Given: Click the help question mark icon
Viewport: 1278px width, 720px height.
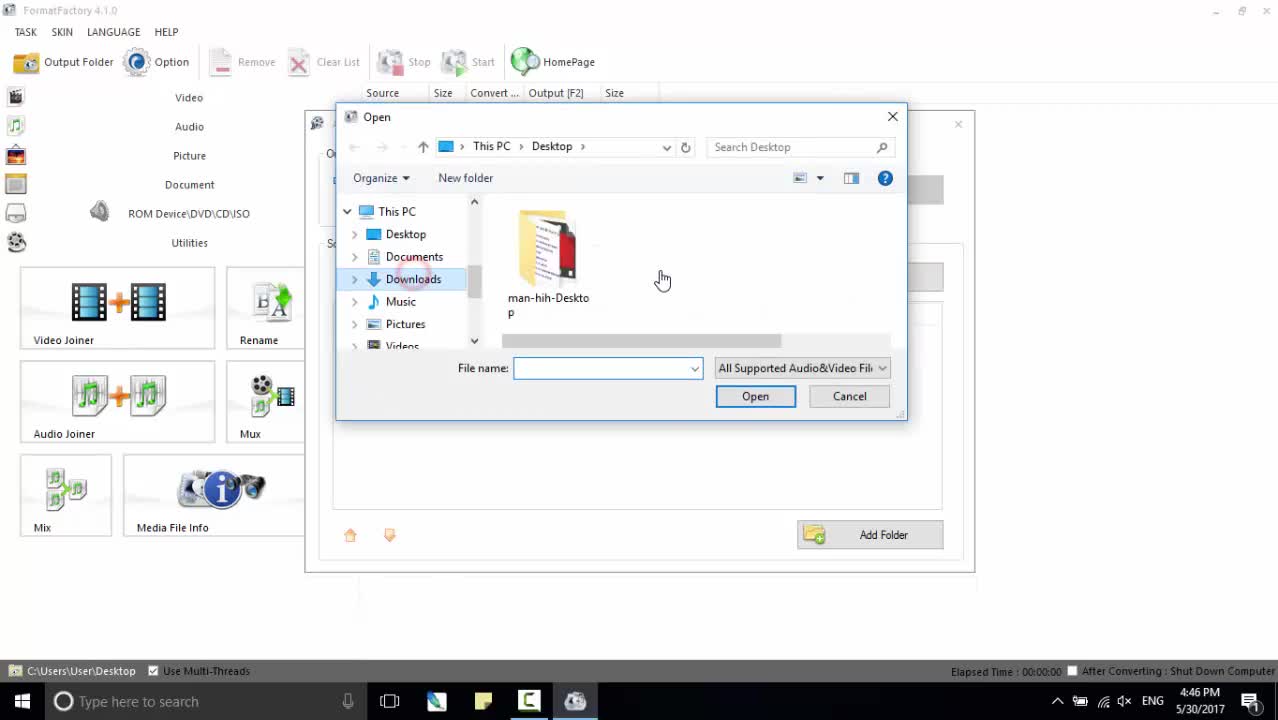Looking at the screenshot, I should (885, 178).
